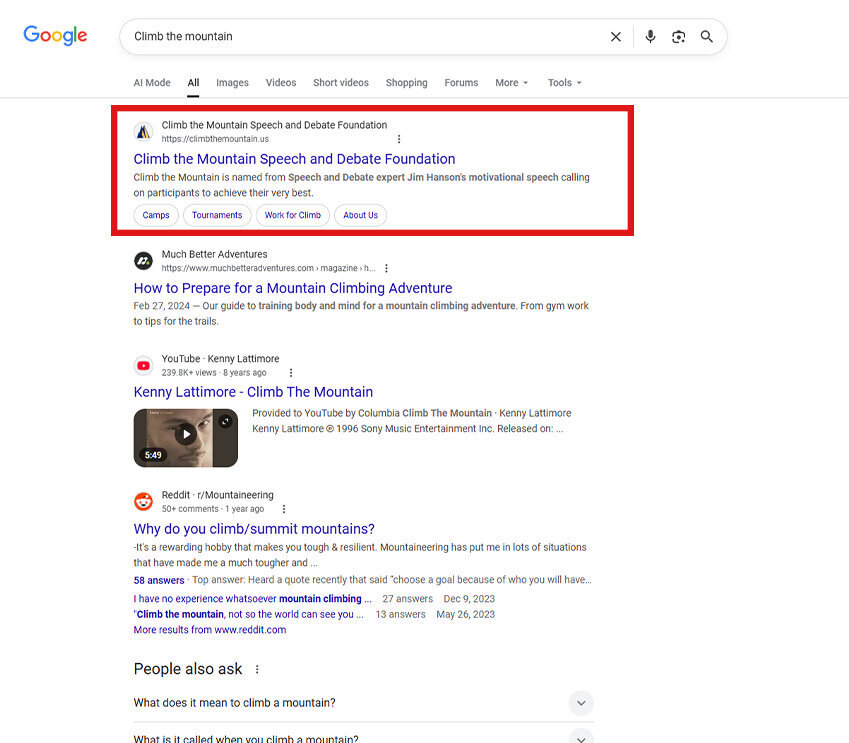
Task: Play the Kenny Lattimore video thumbnail
Action: [186, 434]
